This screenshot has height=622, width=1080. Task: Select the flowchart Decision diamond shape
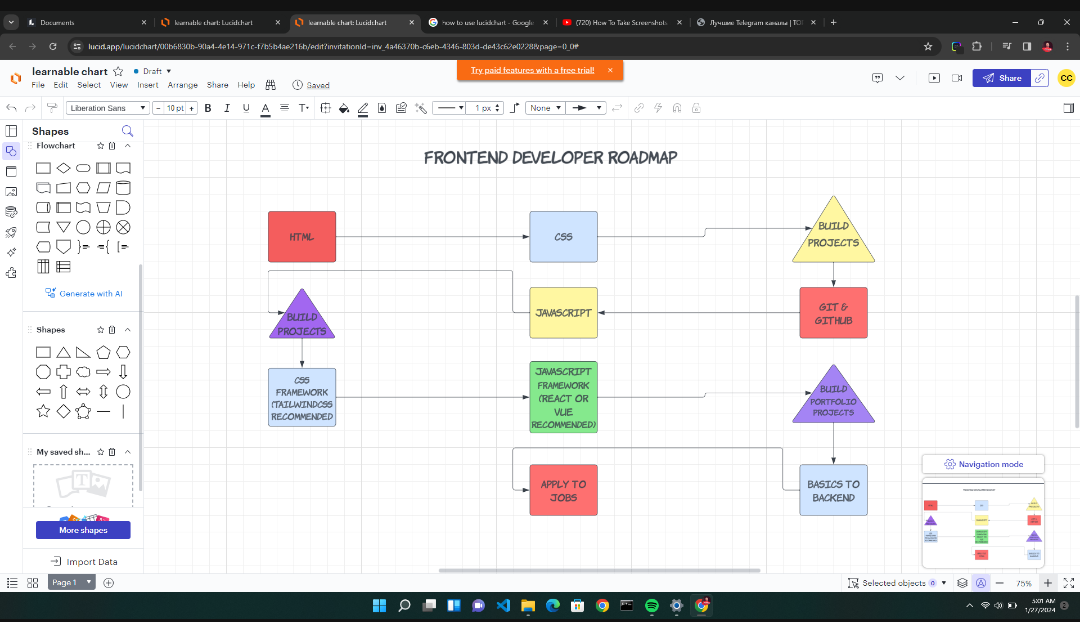click(64, 168)
